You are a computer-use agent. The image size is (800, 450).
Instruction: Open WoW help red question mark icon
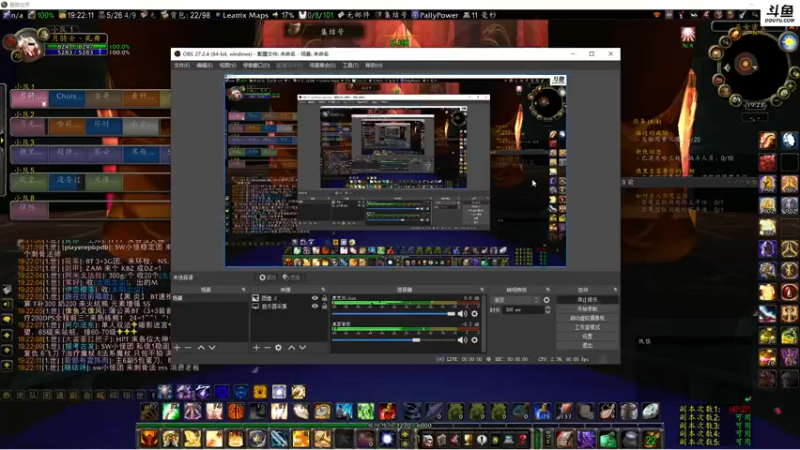click(x=522, y=440)
